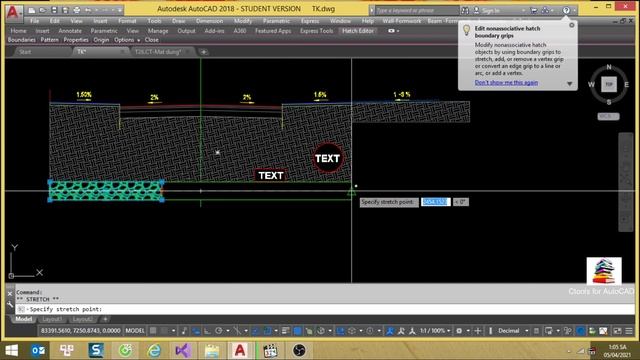640x360 pixels.
Task: Open the Modify menu
Action: click(243, 21)
